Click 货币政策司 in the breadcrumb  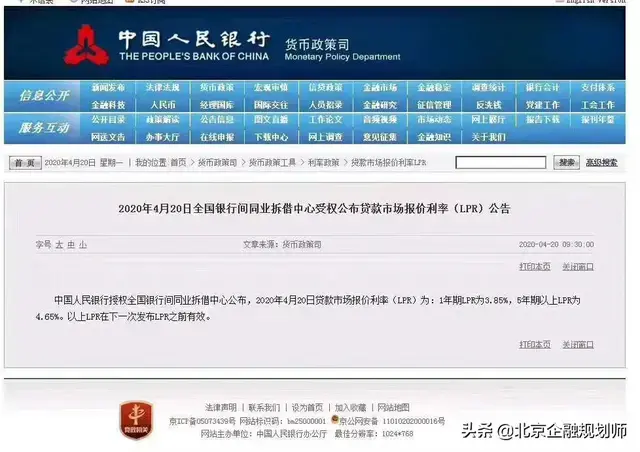(217, 163)
